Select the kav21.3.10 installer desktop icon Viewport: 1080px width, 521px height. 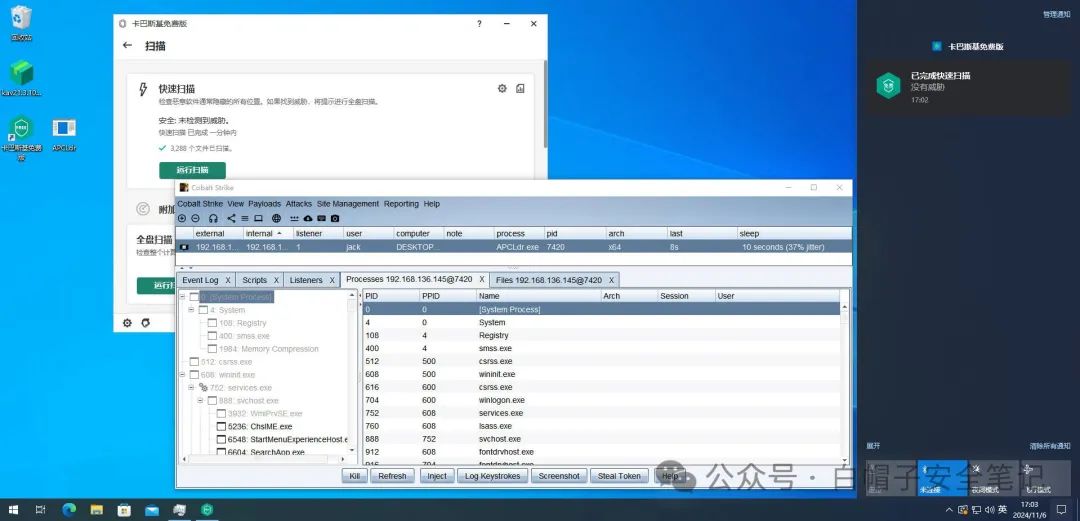(x=21, y=78)
